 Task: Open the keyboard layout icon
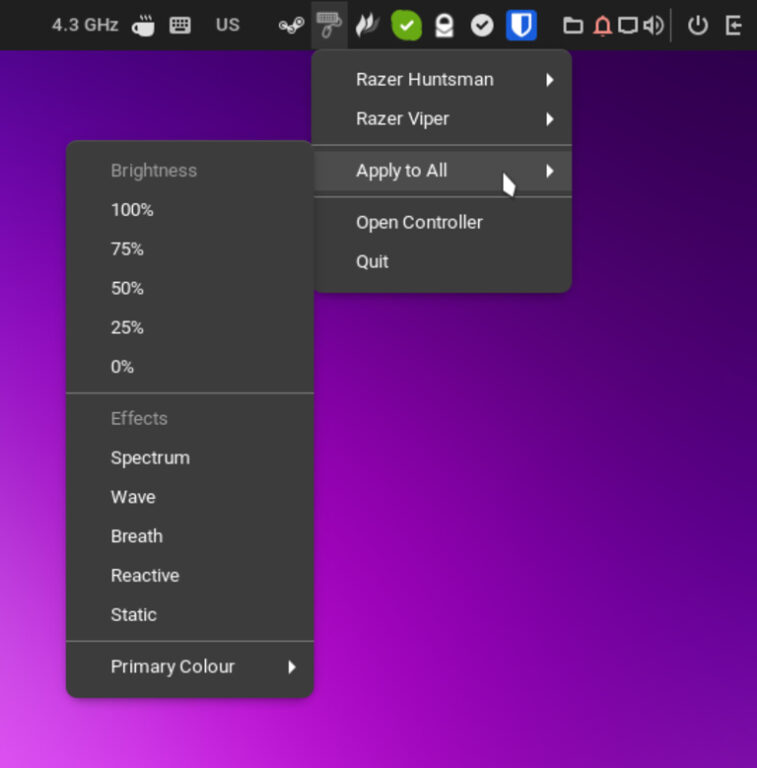[x=180, y=25]
